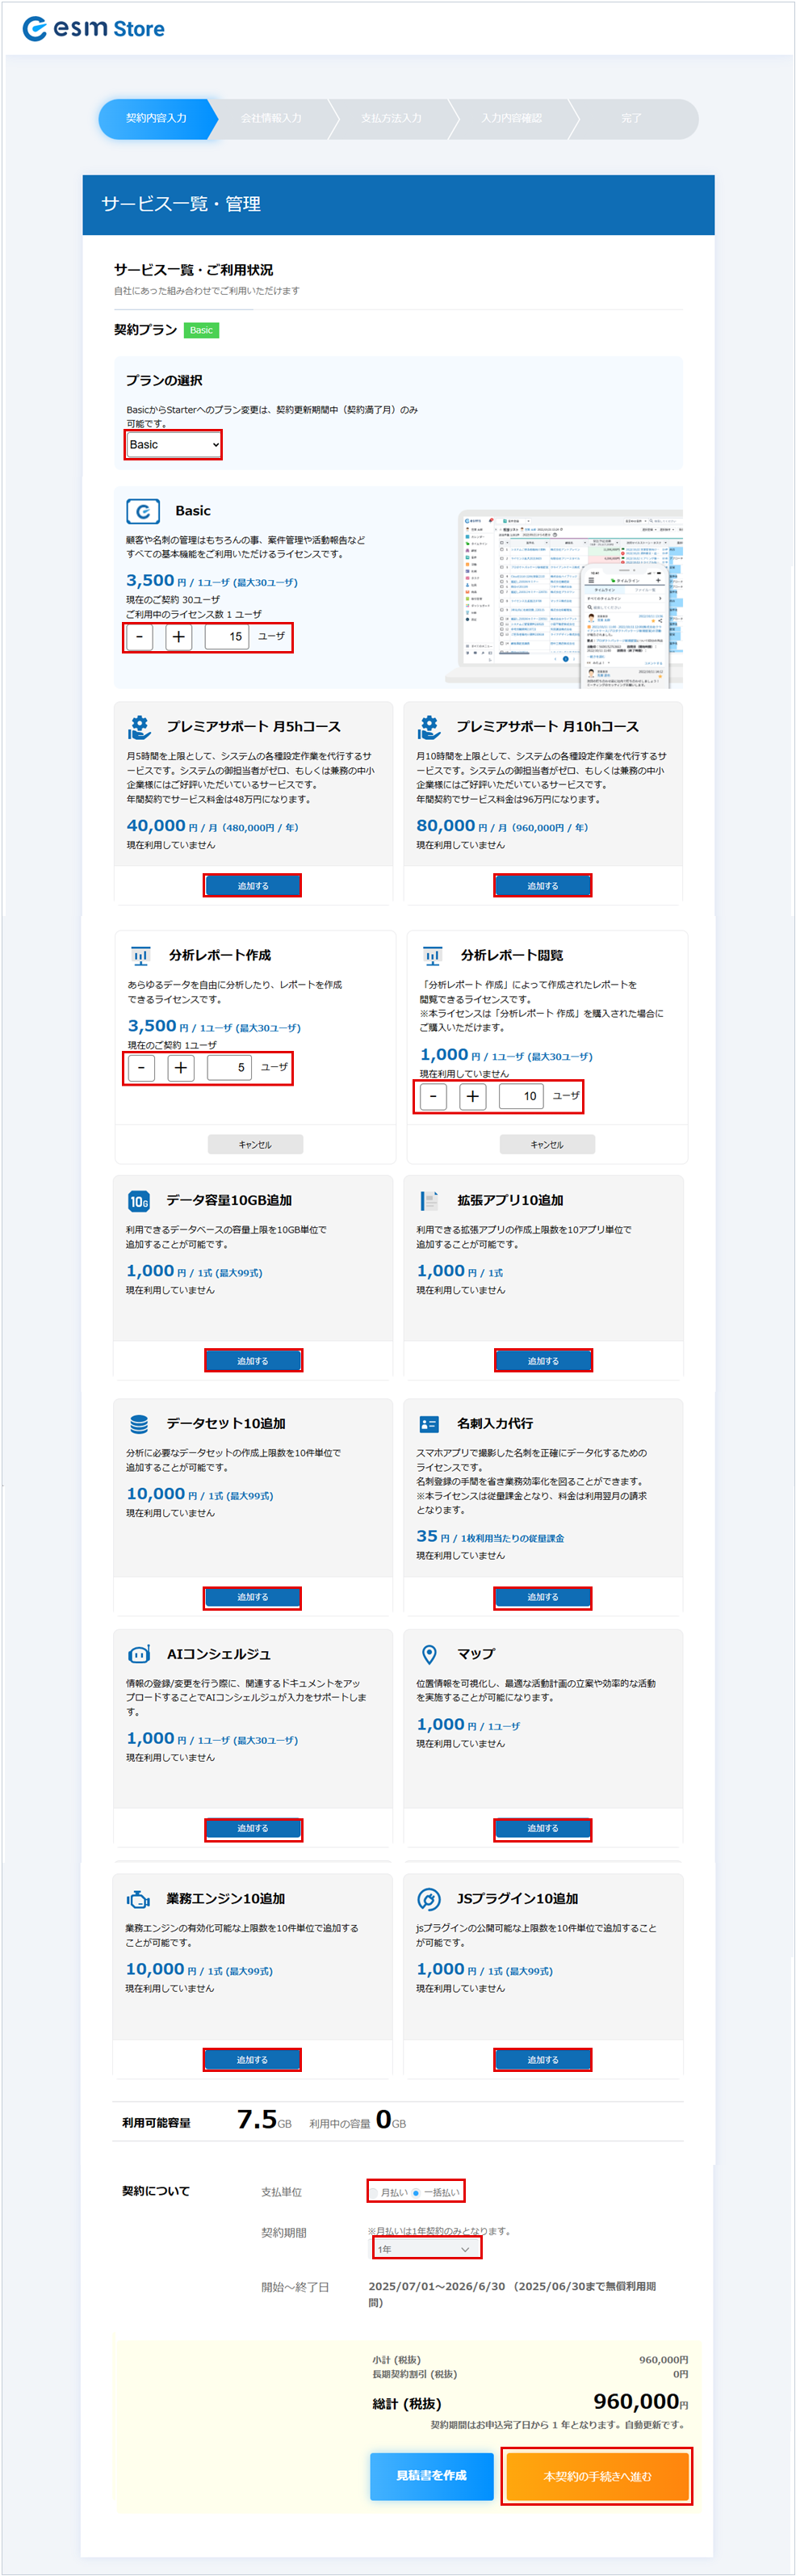Click the 利用可能容量 7.5GB value

[x=264, y=2120]
